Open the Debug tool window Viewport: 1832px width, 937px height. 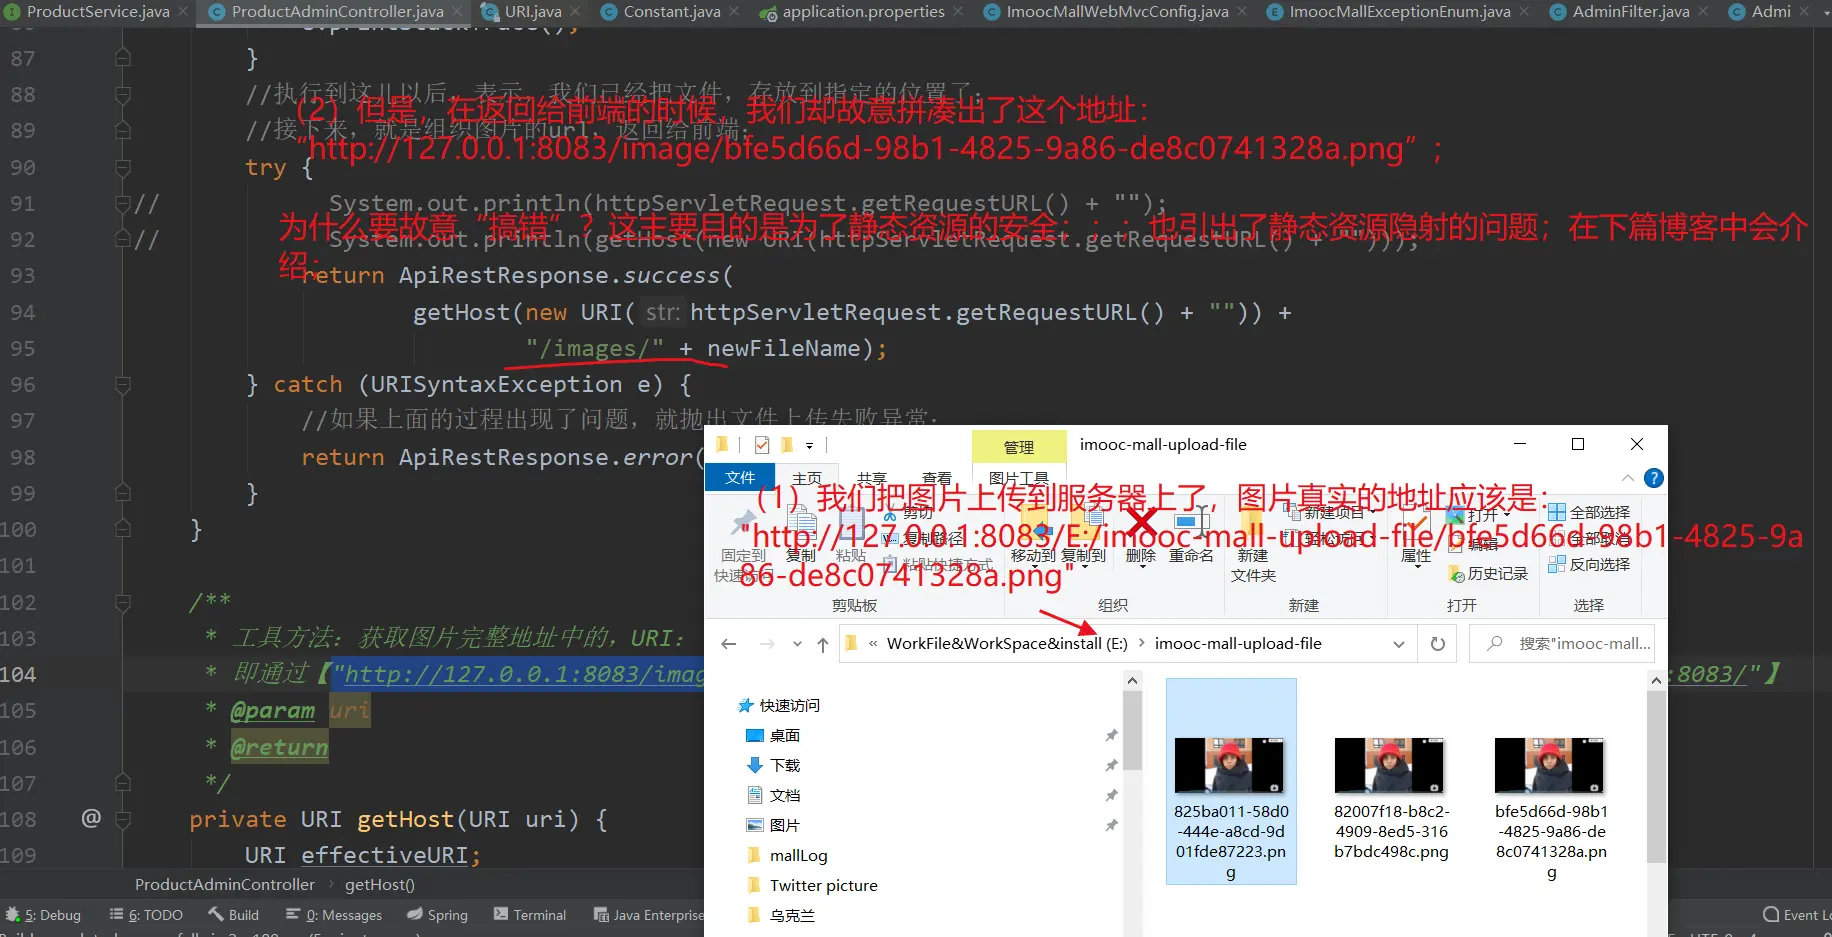coord(44,915)
